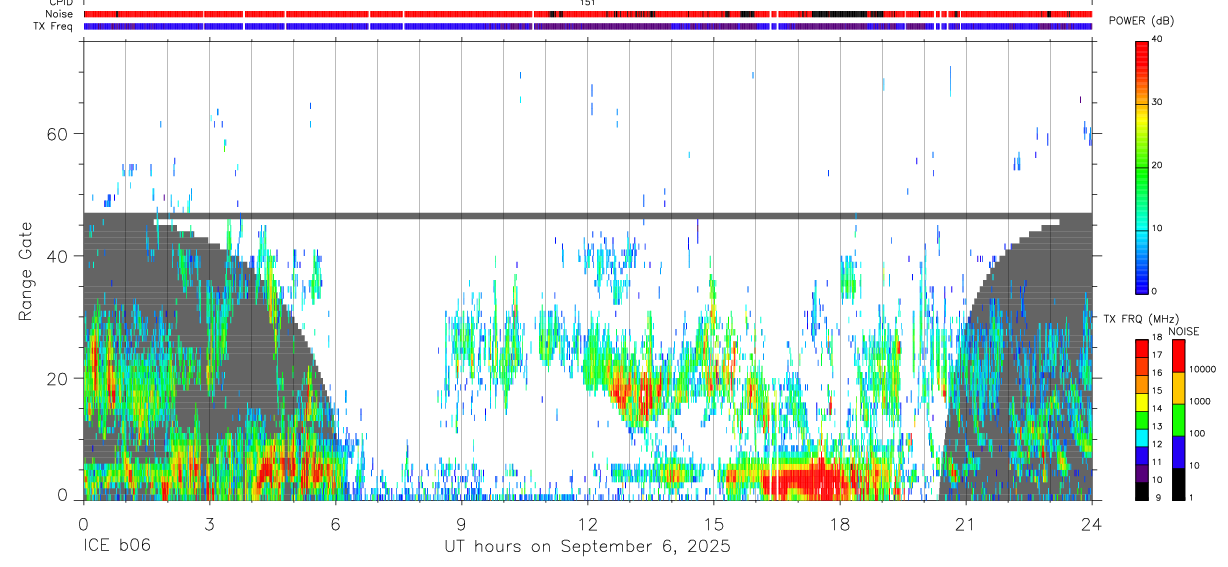Click the 1000 label on the NOISE legend
Viewport: 1228px width, 567px height.
1200,401
